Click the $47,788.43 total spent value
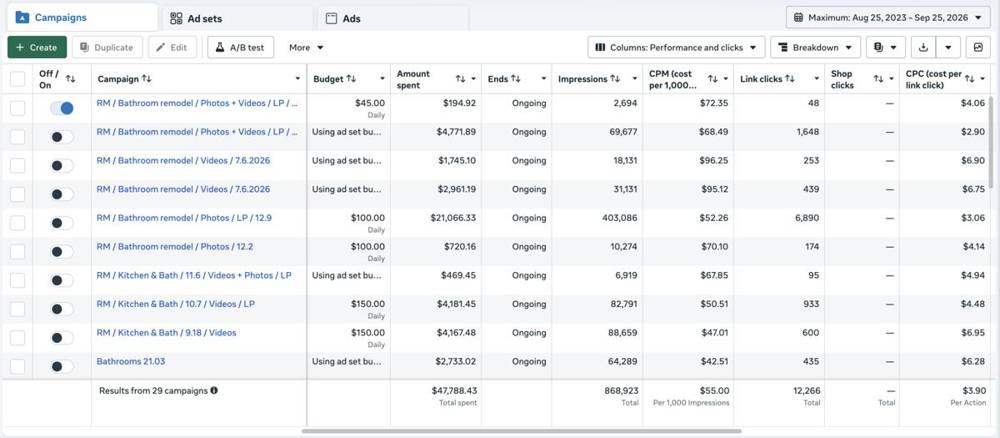Image resolution: width=1000 pixels, height=438 pixels. 454,391
